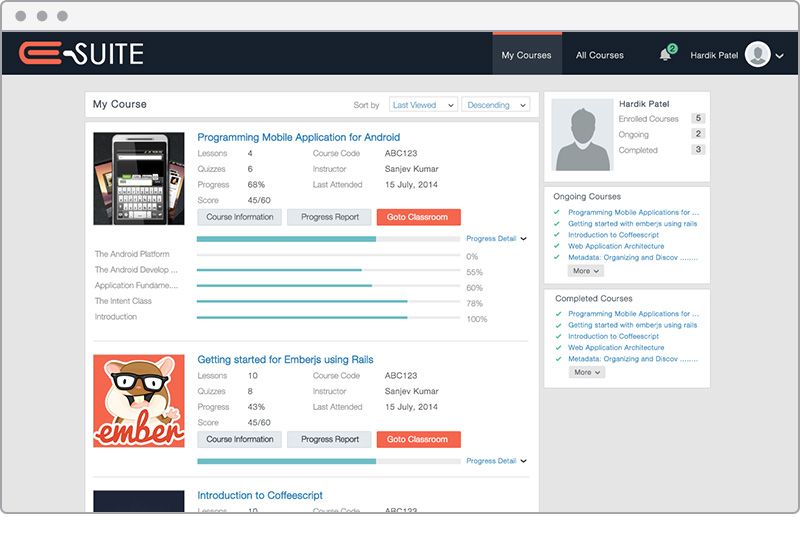The image size is (800, 560).
Task: Click checkmark beside Programming Mobile in Completed Courses
Action: click(x=558, y=314)
